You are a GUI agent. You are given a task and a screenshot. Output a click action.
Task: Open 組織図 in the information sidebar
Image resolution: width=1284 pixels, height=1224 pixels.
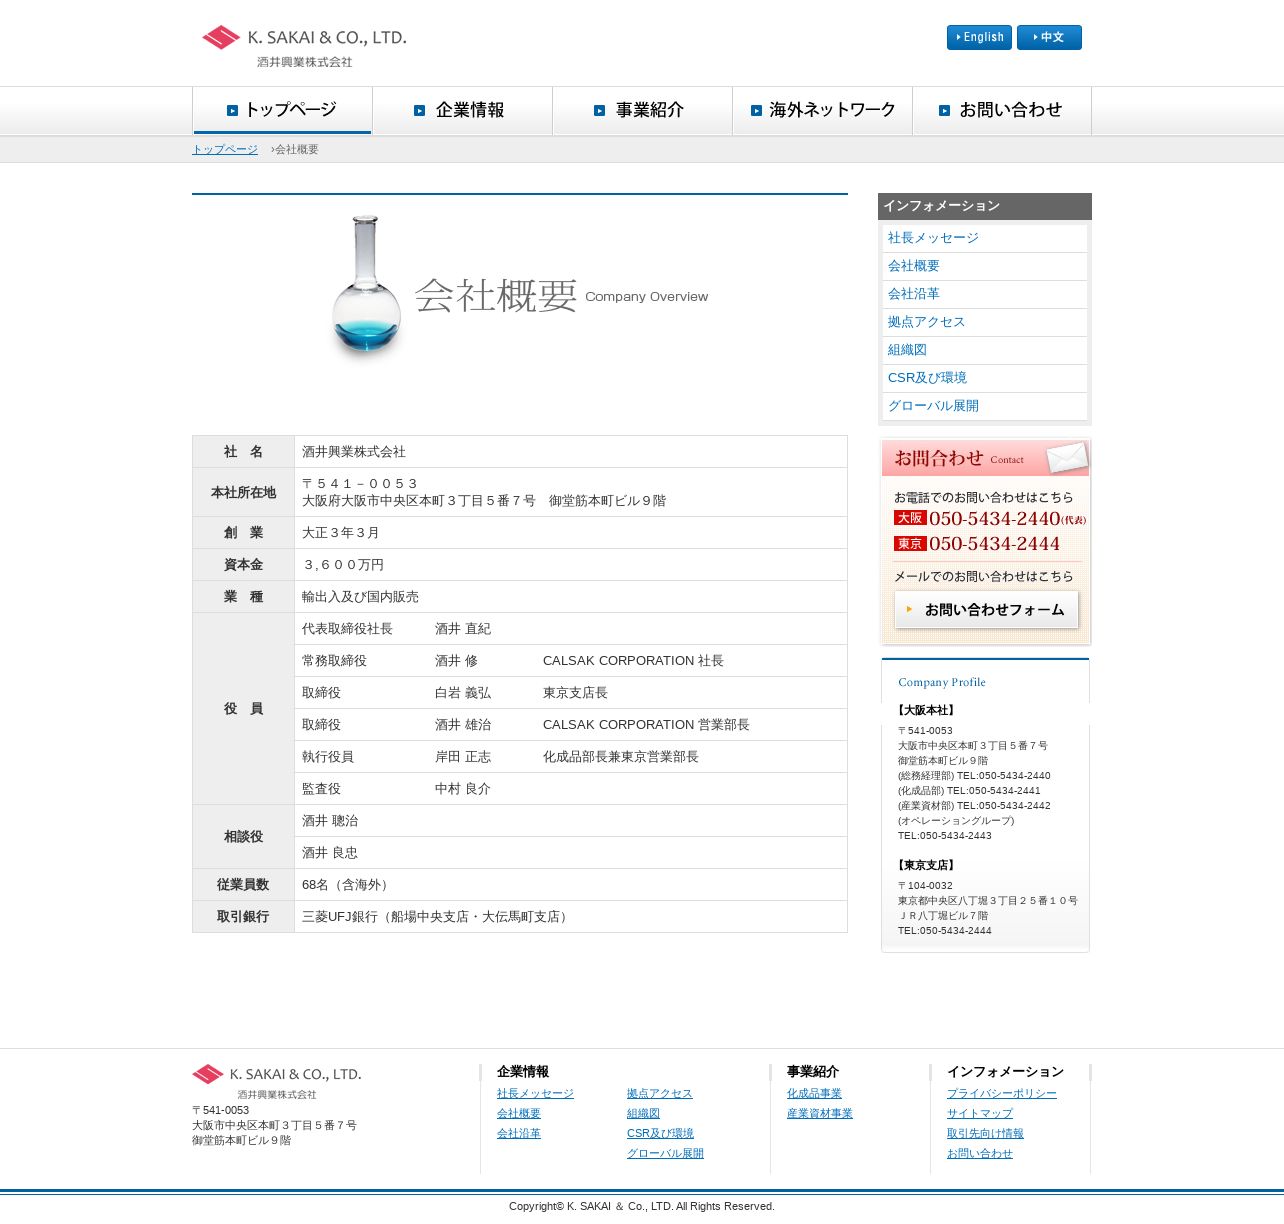click(x=907, y=350)
